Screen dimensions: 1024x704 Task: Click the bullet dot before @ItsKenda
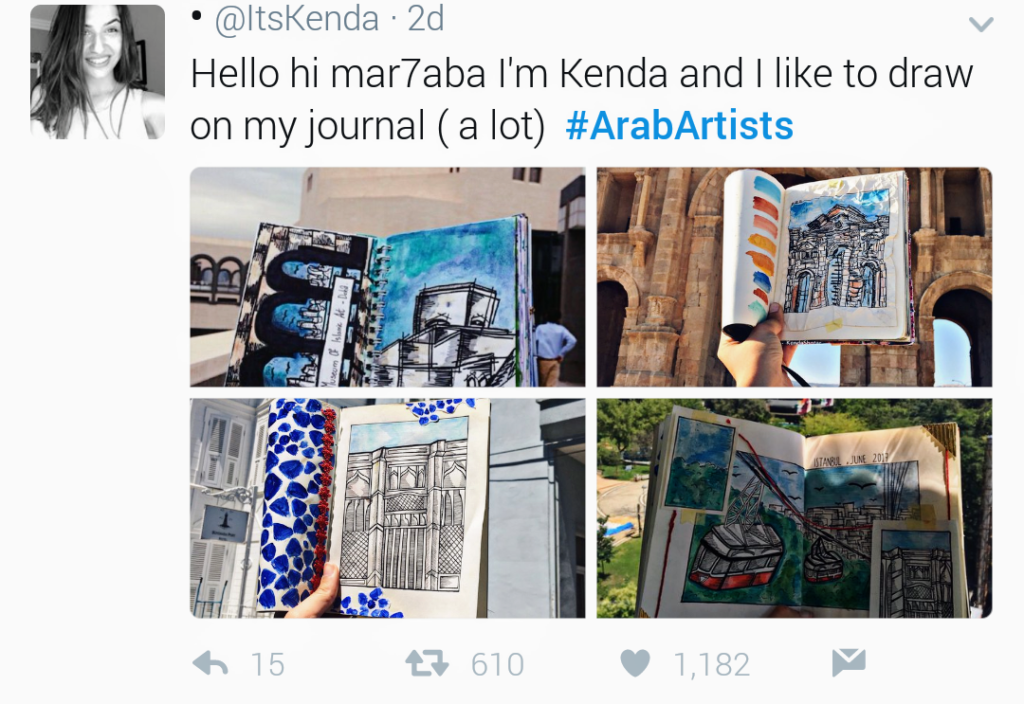click(x=196, y=17)
